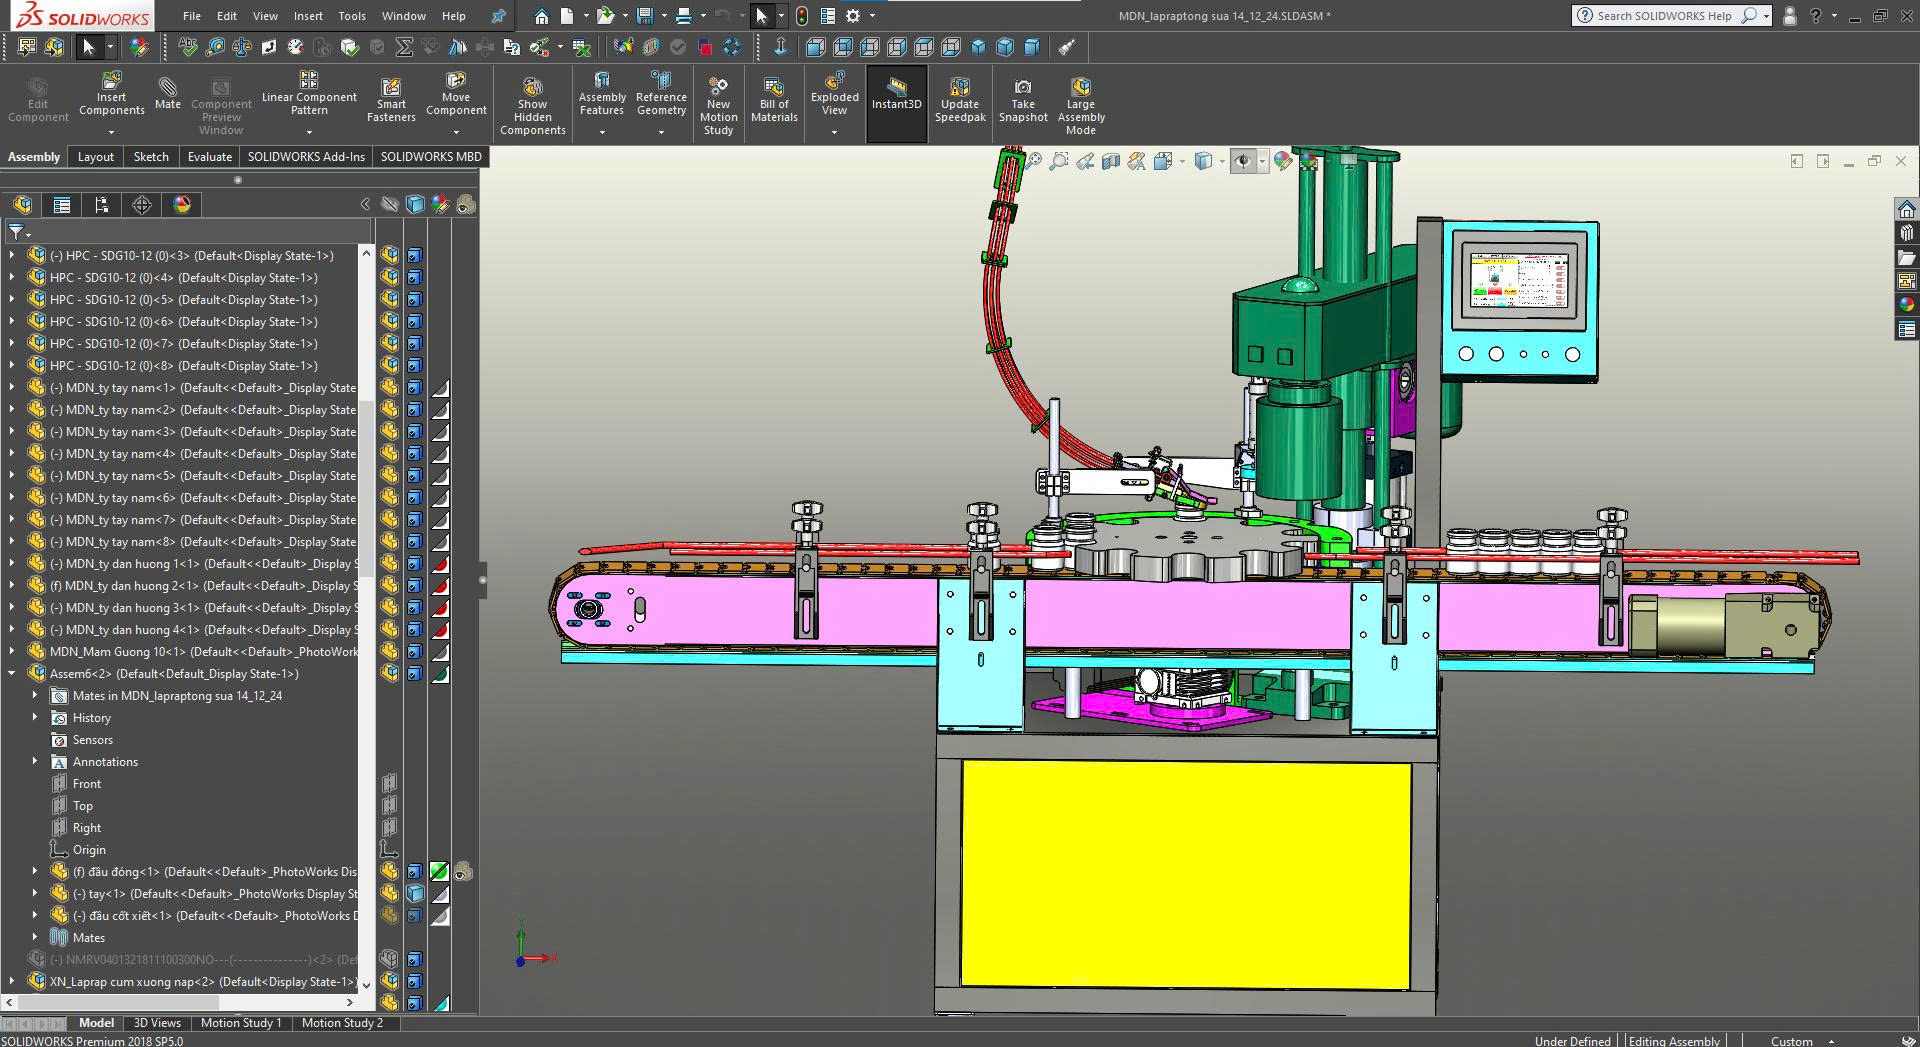Click the Home icon in top toolbar
The height and width of the screenshot is (1047, 1920).
click(x=541, y=16)
